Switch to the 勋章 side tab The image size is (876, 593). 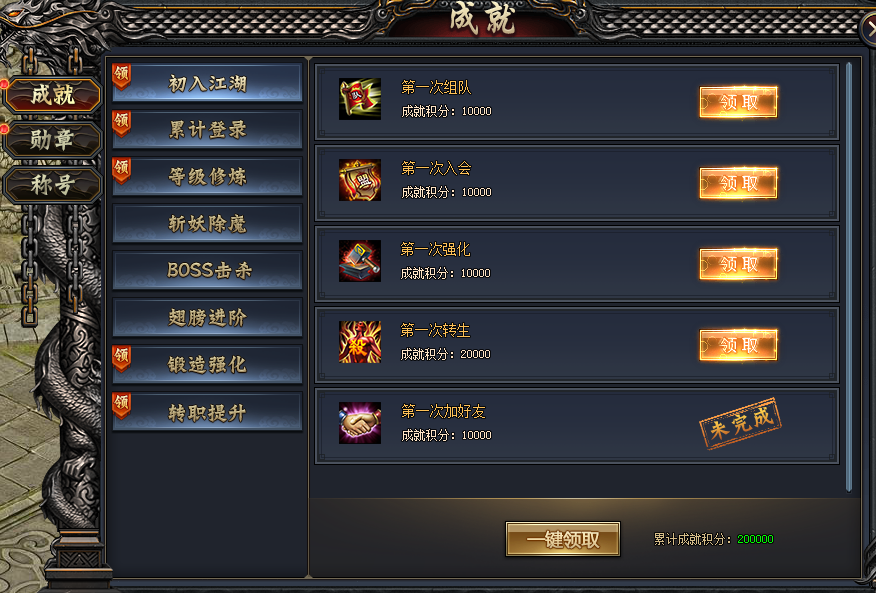53,139
